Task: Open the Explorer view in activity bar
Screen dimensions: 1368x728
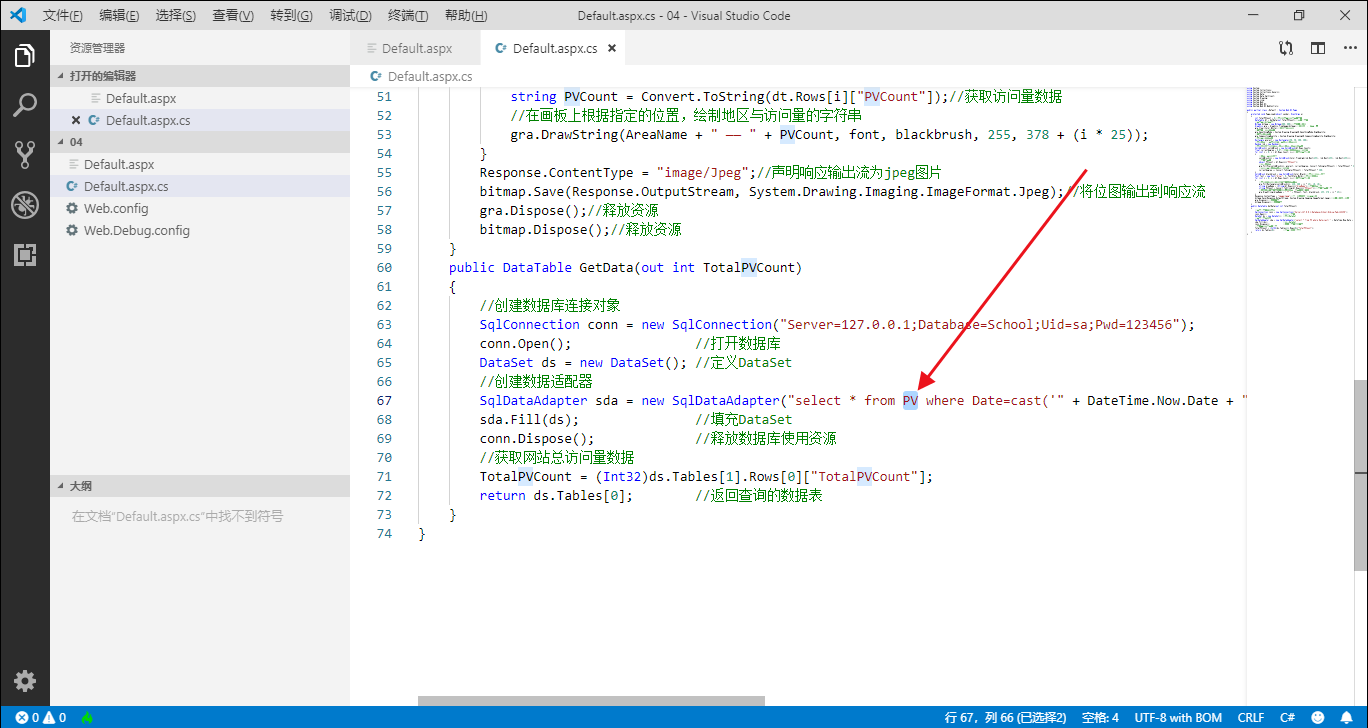Action: click(x=25, y=56)
